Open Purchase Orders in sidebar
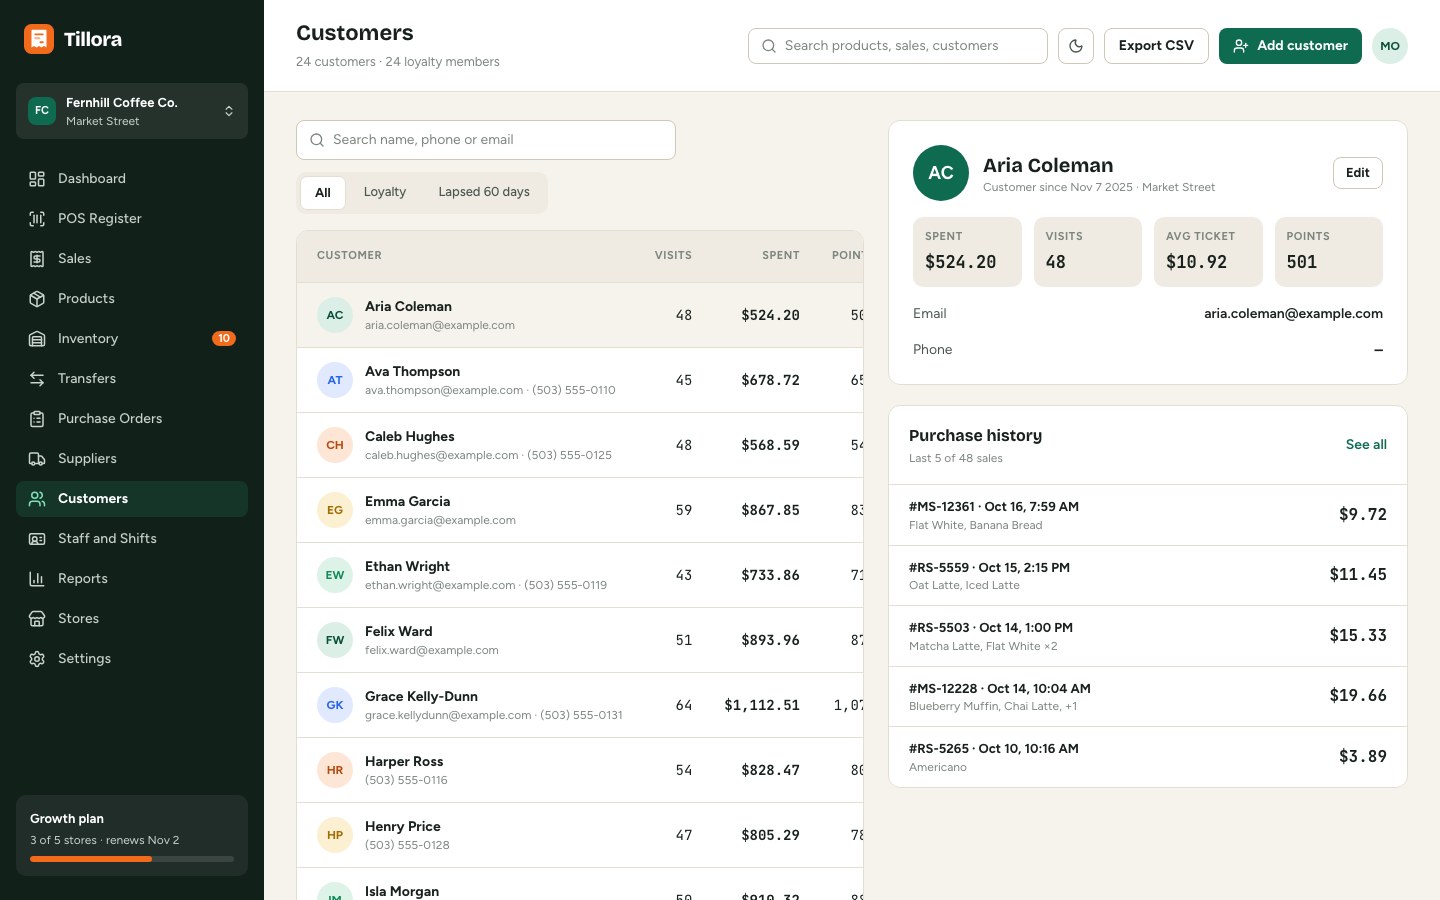The width and height of the screenshot is (1440, 900). (132, 419)
